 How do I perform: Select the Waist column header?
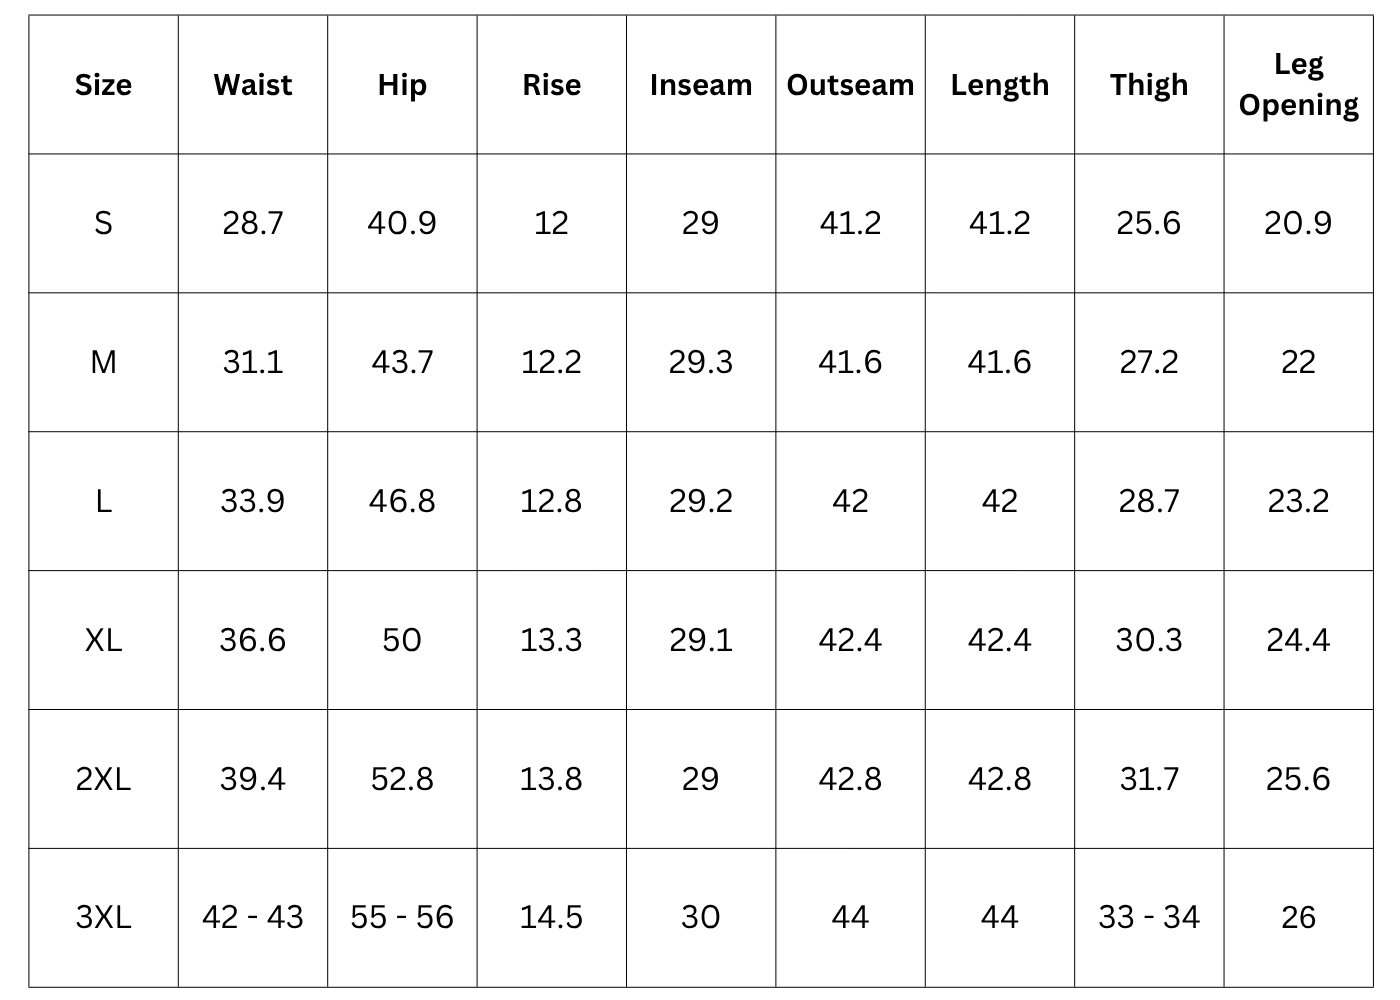(x=253, y=85)
